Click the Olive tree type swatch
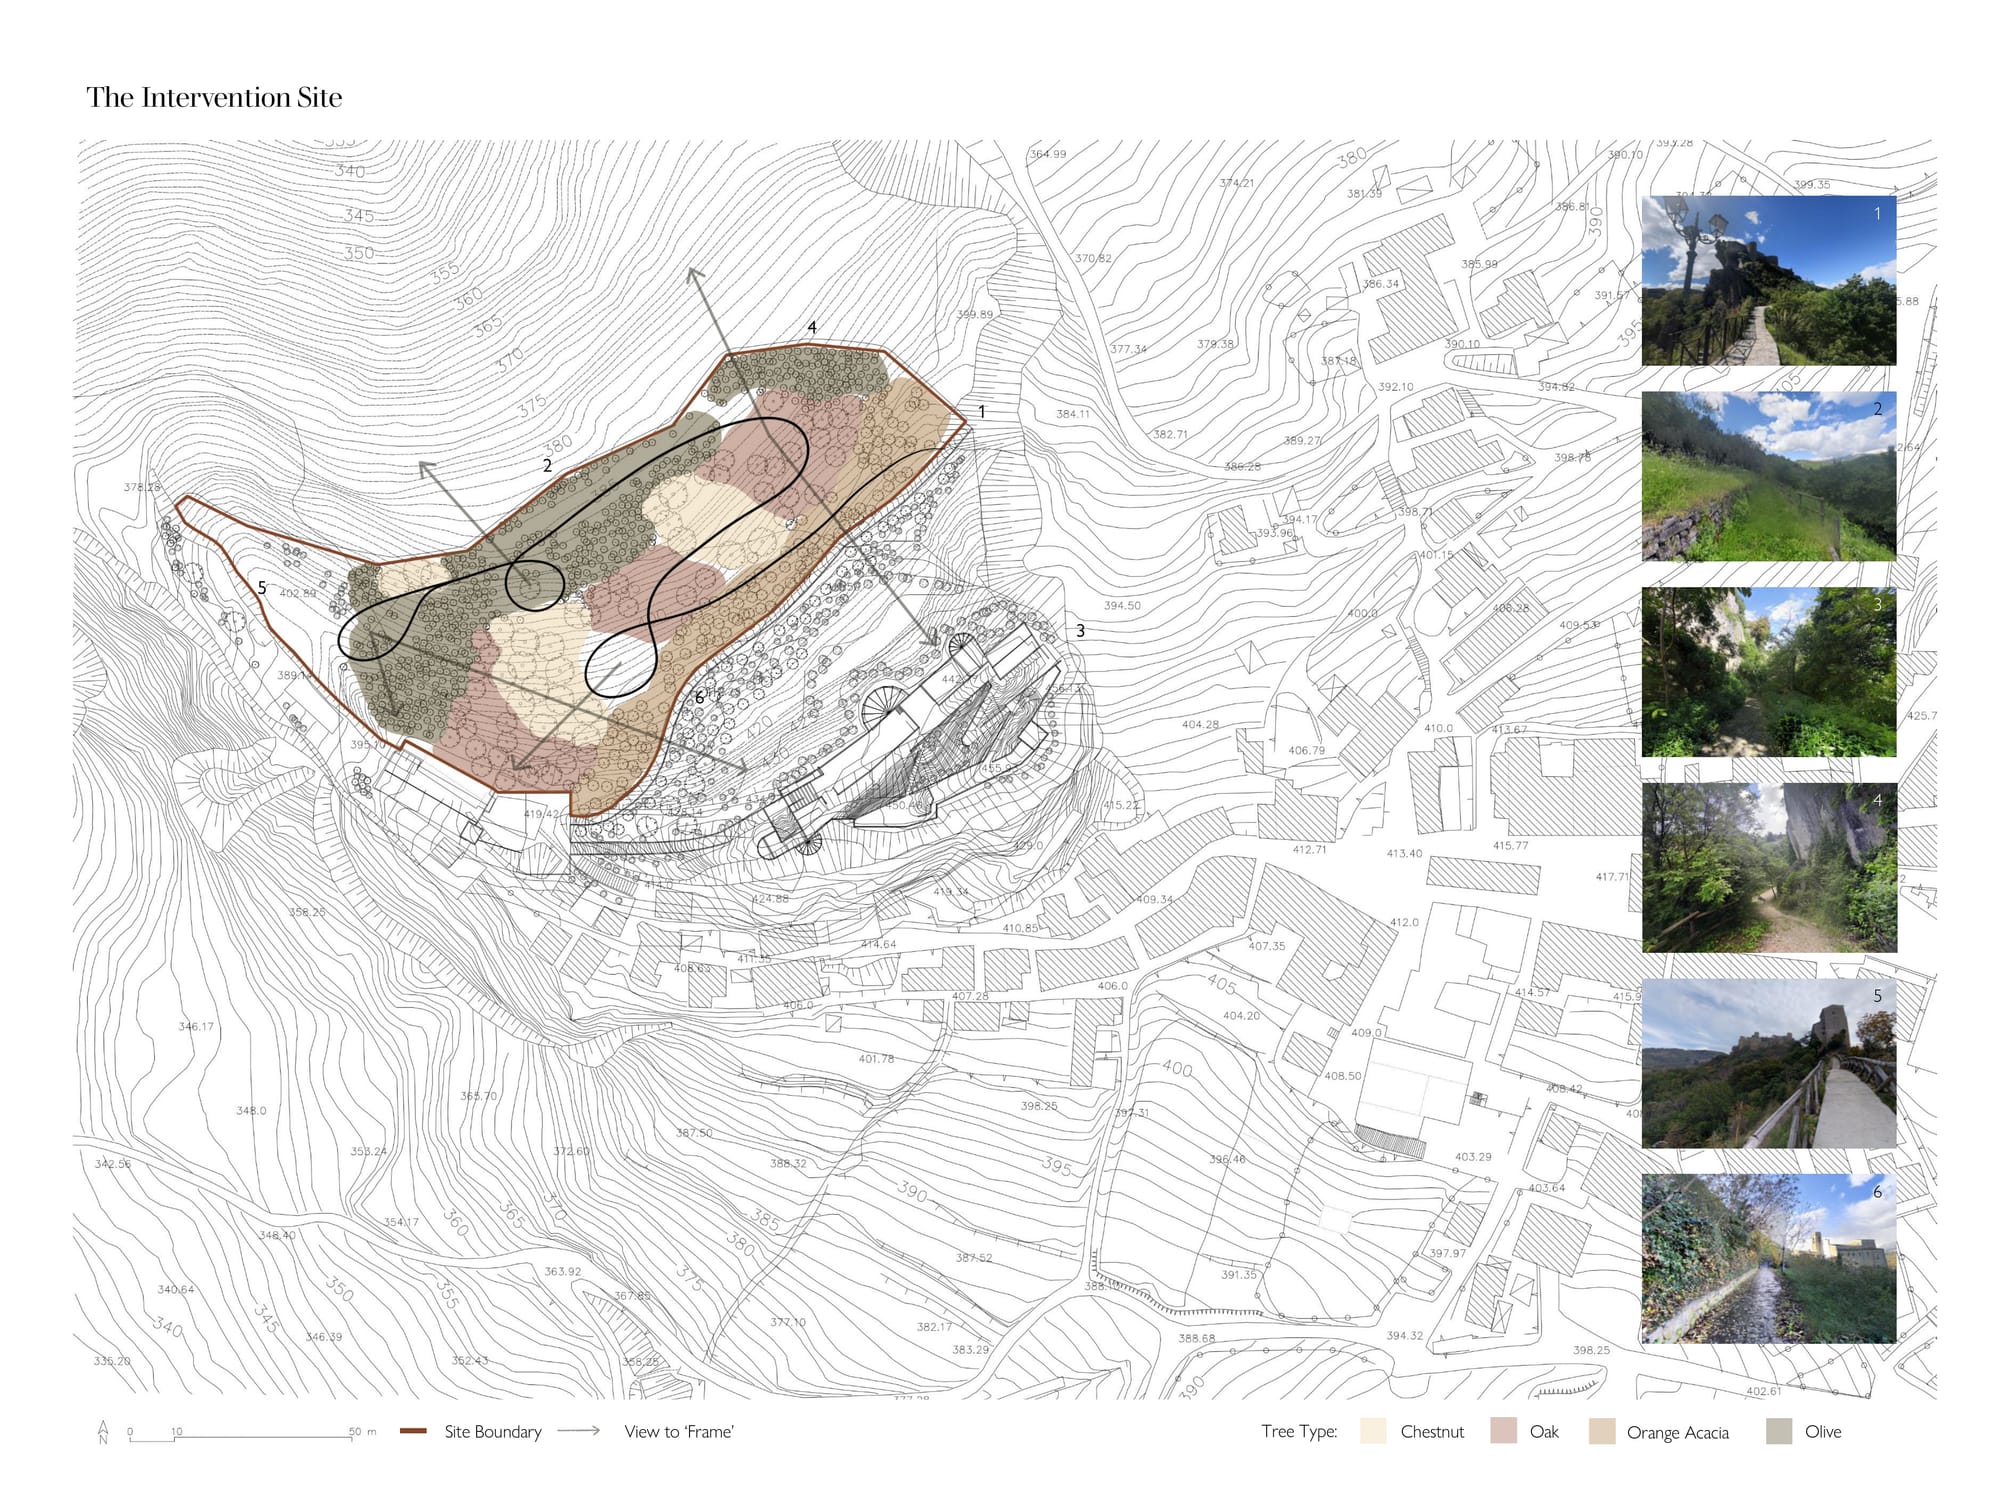This screenshot has width=2000, height=1500. coord(1779,1431)
